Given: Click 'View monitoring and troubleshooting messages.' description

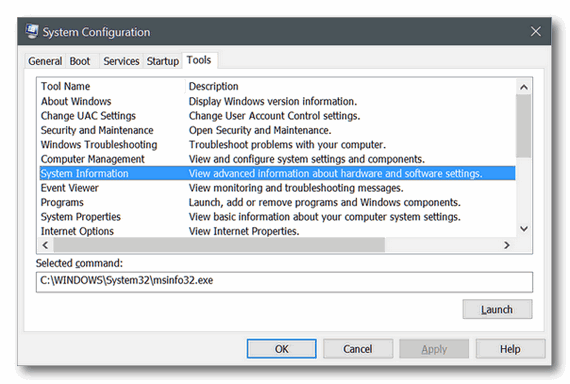Looking at the screenshot, I should tap(296, 188).
